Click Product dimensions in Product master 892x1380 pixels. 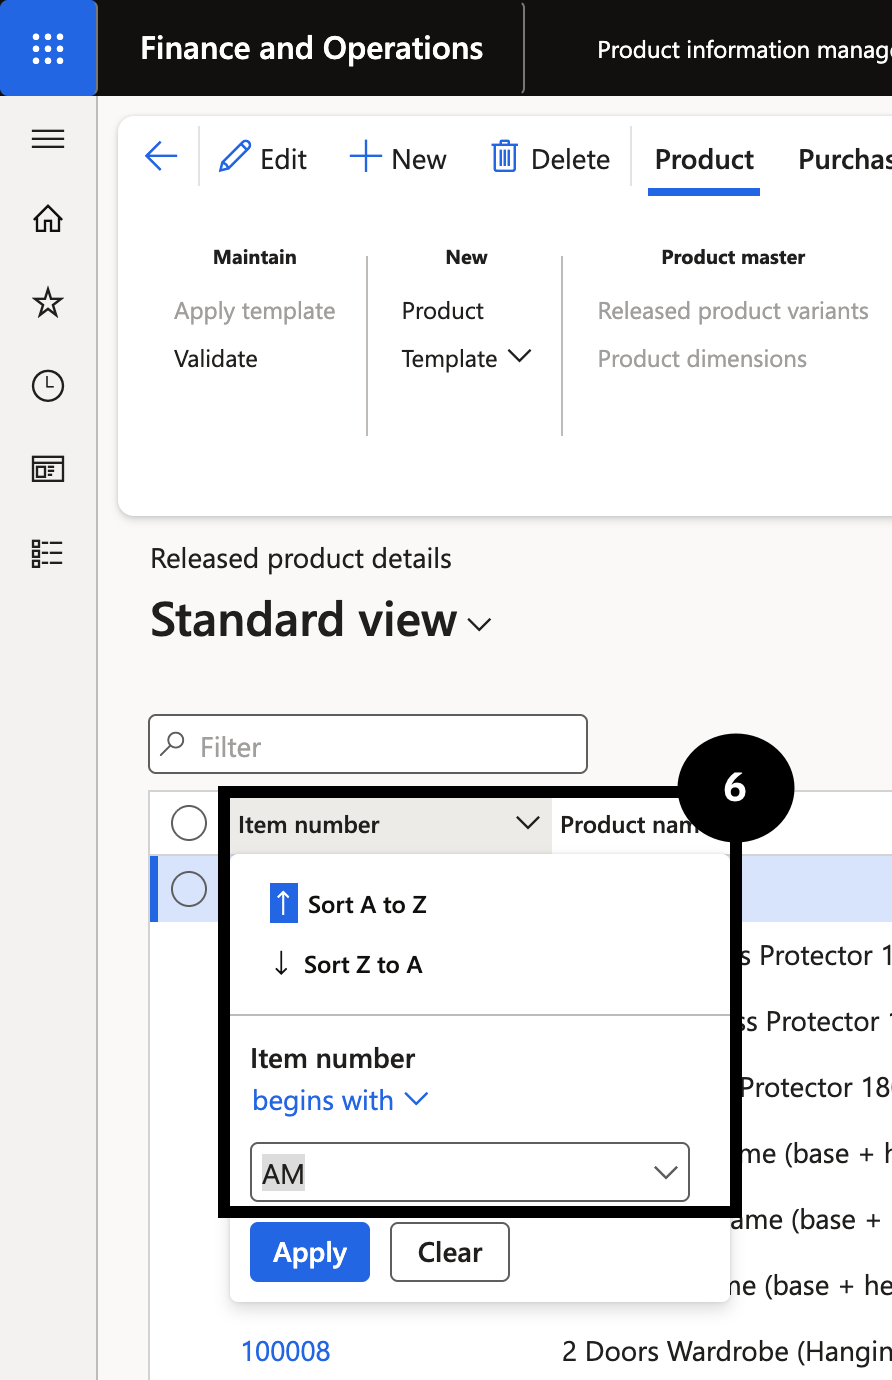702,358
